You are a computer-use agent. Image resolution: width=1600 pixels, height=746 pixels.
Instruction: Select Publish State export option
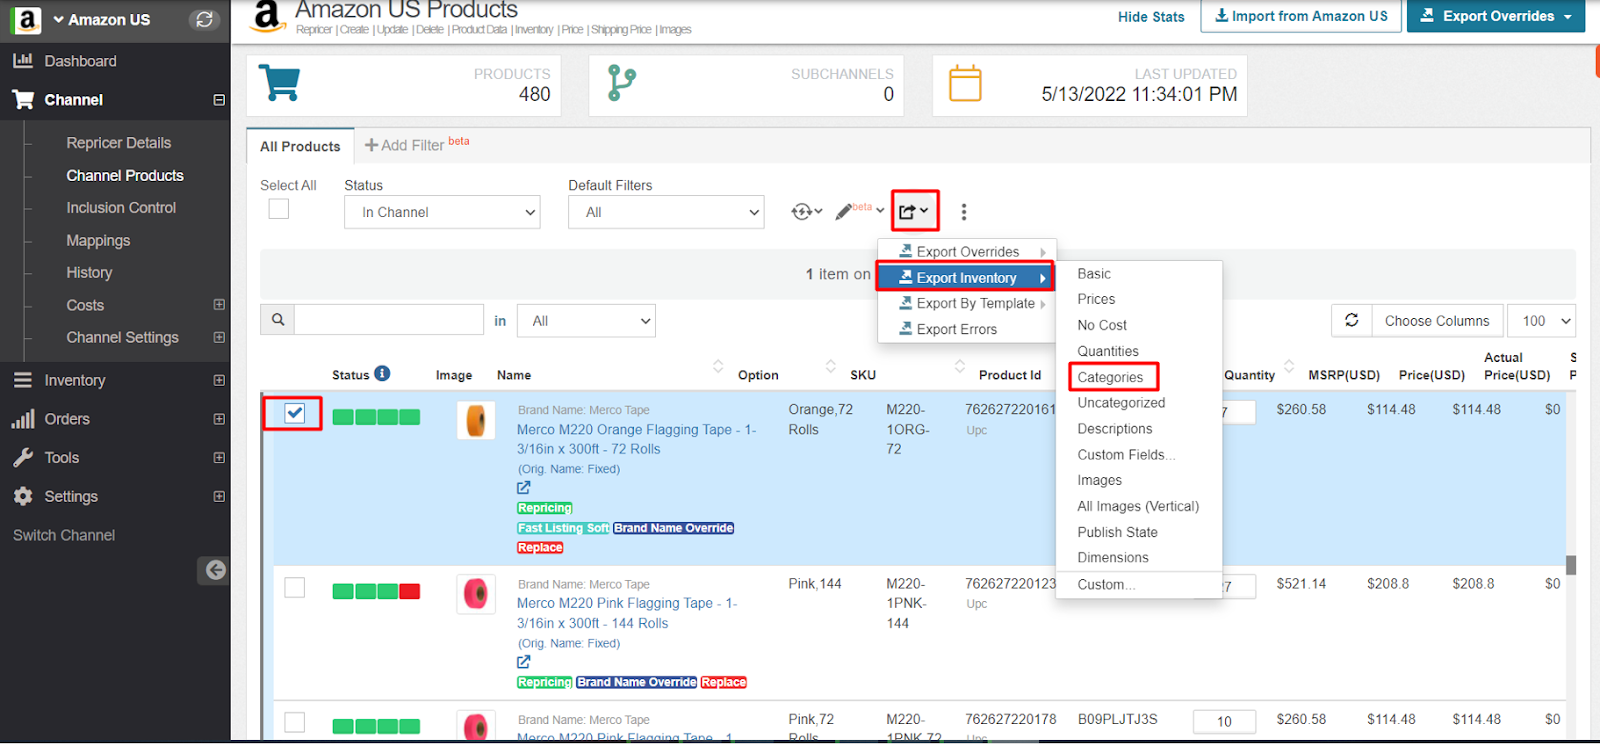[1117, 532]
